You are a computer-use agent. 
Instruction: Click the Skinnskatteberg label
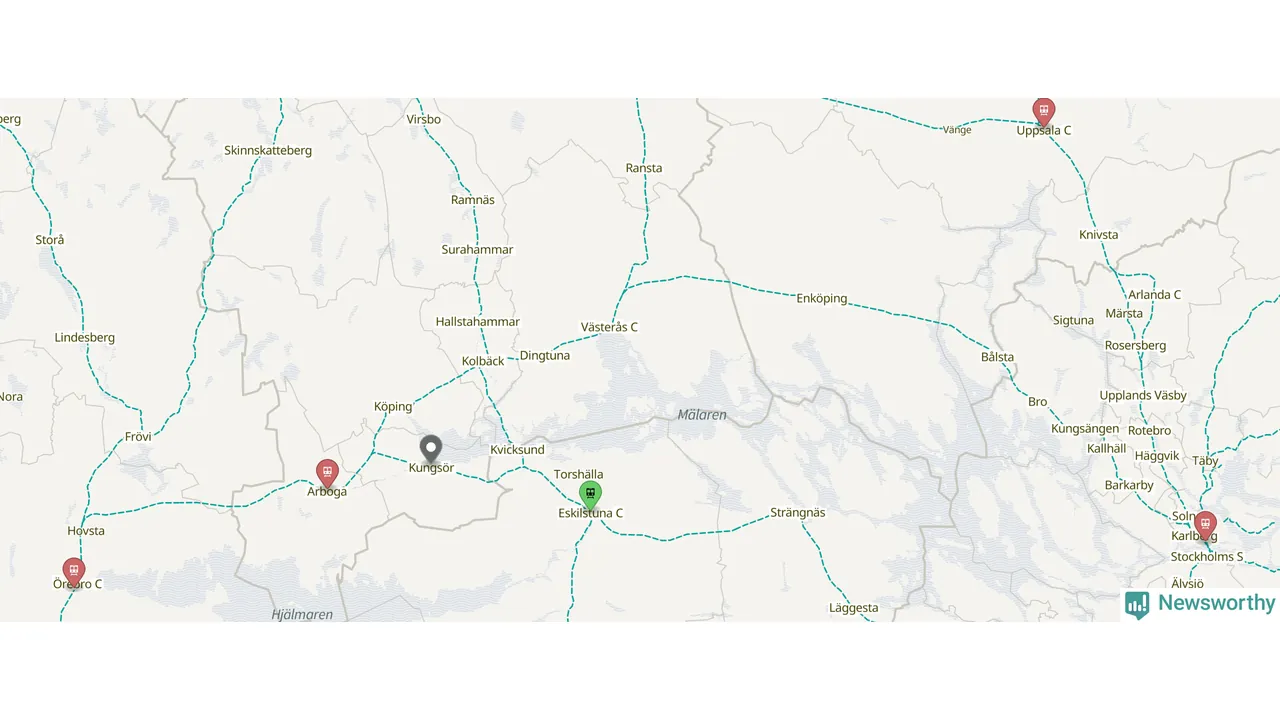pyautogui.click(x=268, y=150)
